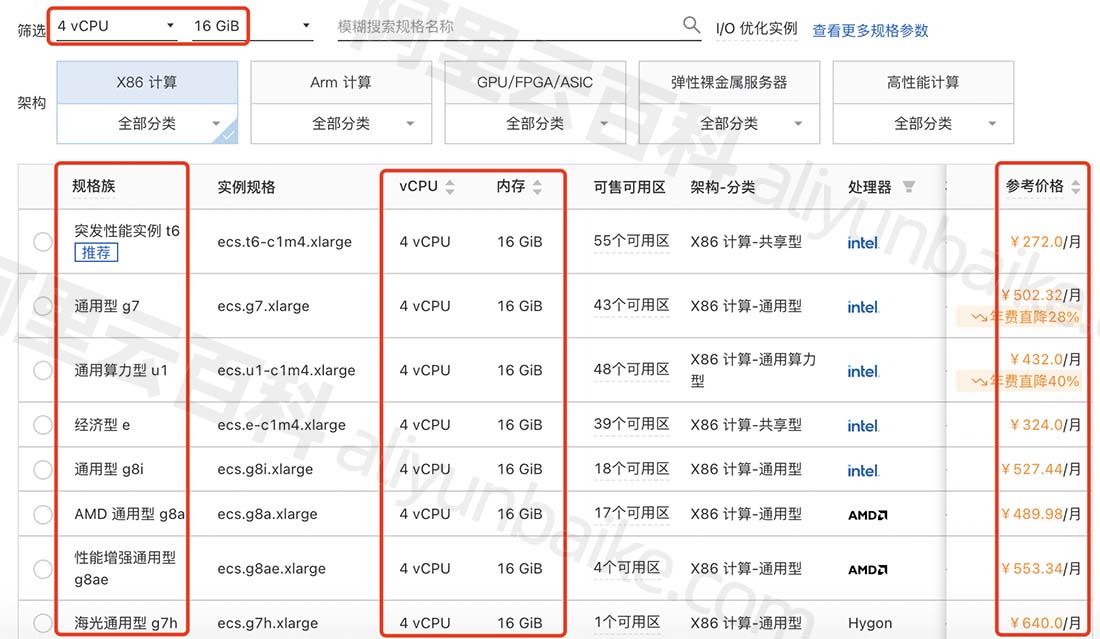Switch to Arm 计算 architecture tab
1100x639 pixels.
coord(341,82)
